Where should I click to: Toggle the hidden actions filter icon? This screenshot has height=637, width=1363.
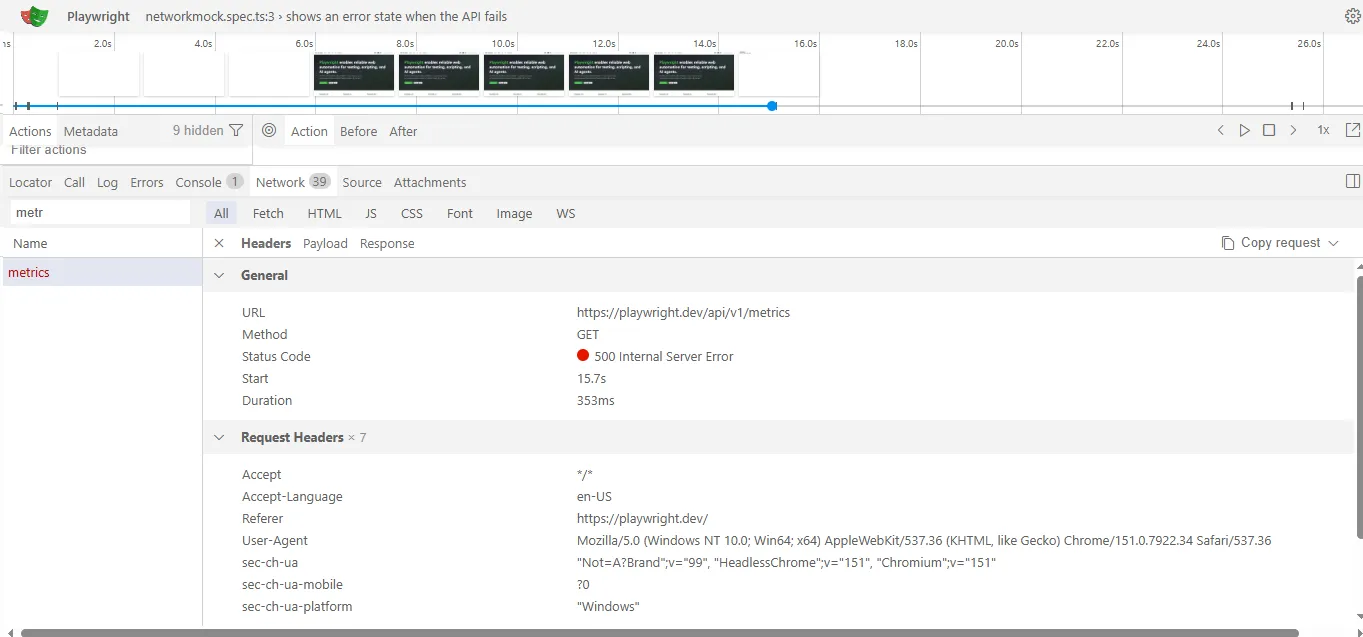coord(236,130)
